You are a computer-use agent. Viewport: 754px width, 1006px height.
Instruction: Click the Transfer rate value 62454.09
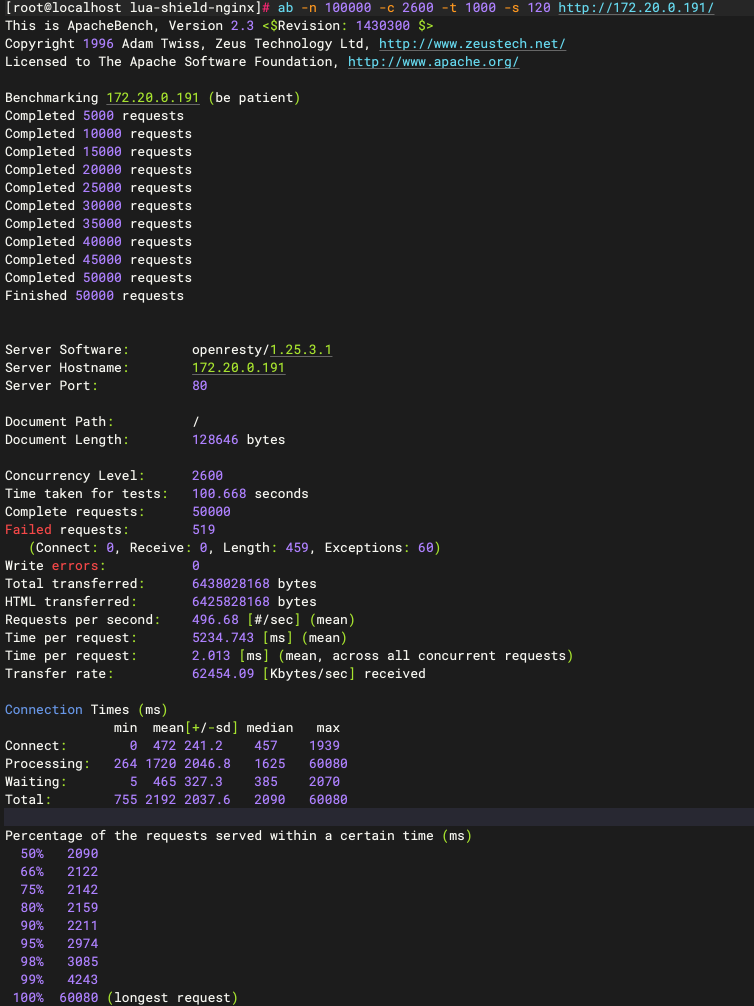click(x=223, y=674)
